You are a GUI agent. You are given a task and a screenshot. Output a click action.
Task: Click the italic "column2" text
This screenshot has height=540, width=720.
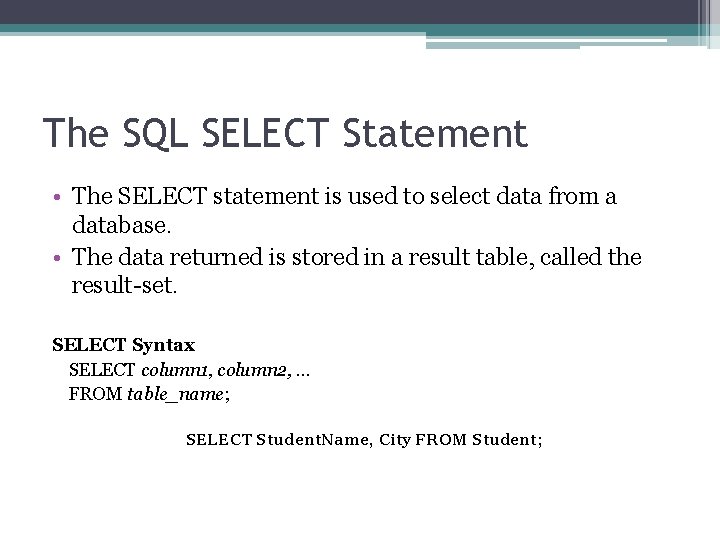[253, 370]
